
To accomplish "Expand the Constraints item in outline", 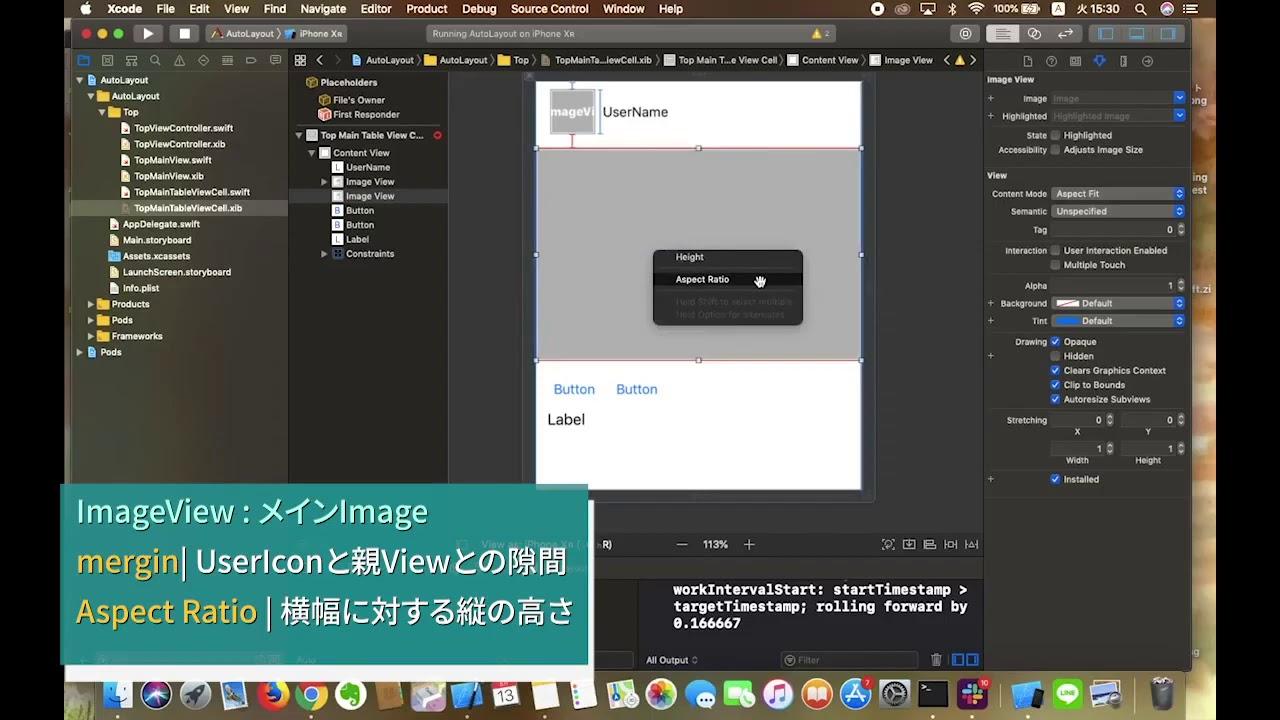I will [324, 254].
